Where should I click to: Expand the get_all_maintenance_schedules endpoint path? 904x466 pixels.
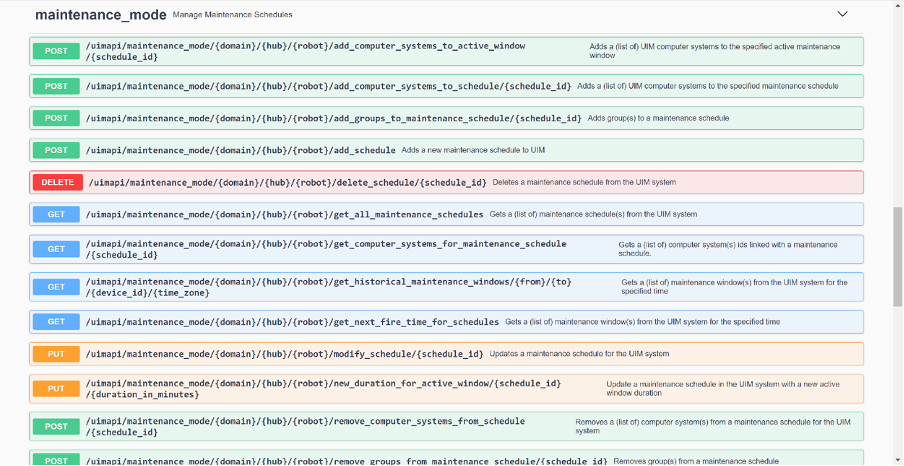tap(284, 214)
